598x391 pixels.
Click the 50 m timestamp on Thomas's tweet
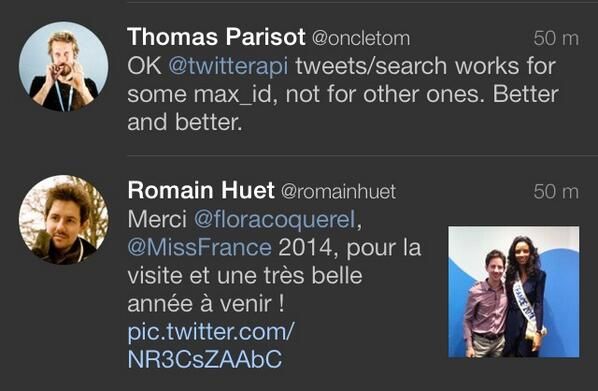pyautogui.click(x=556, y=38)
